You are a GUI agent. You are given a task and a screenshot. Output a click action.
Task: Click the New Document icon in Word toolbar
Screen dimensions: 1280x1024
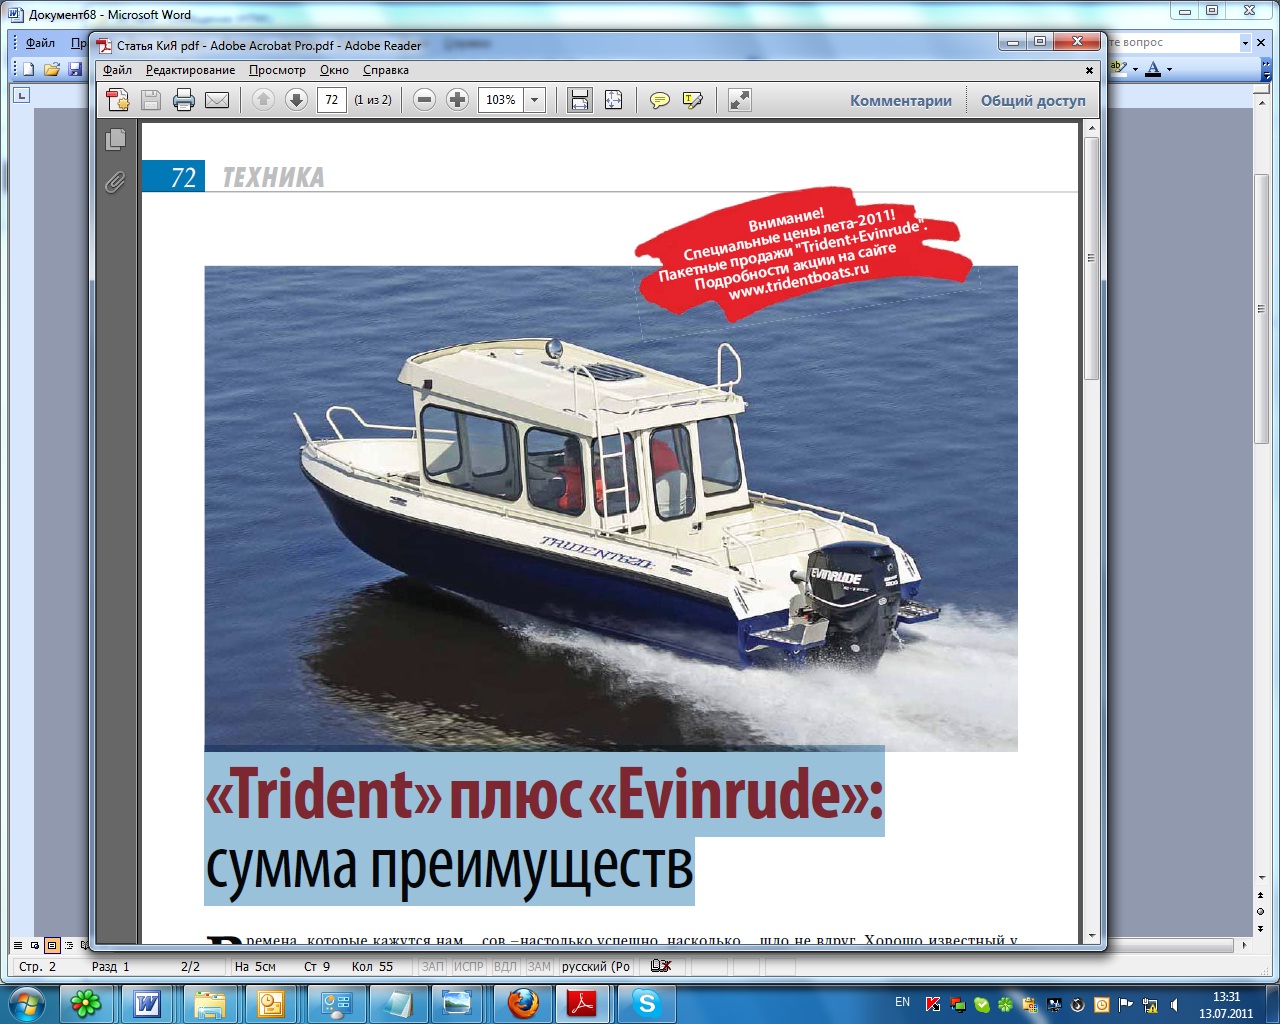coord(28,69)
